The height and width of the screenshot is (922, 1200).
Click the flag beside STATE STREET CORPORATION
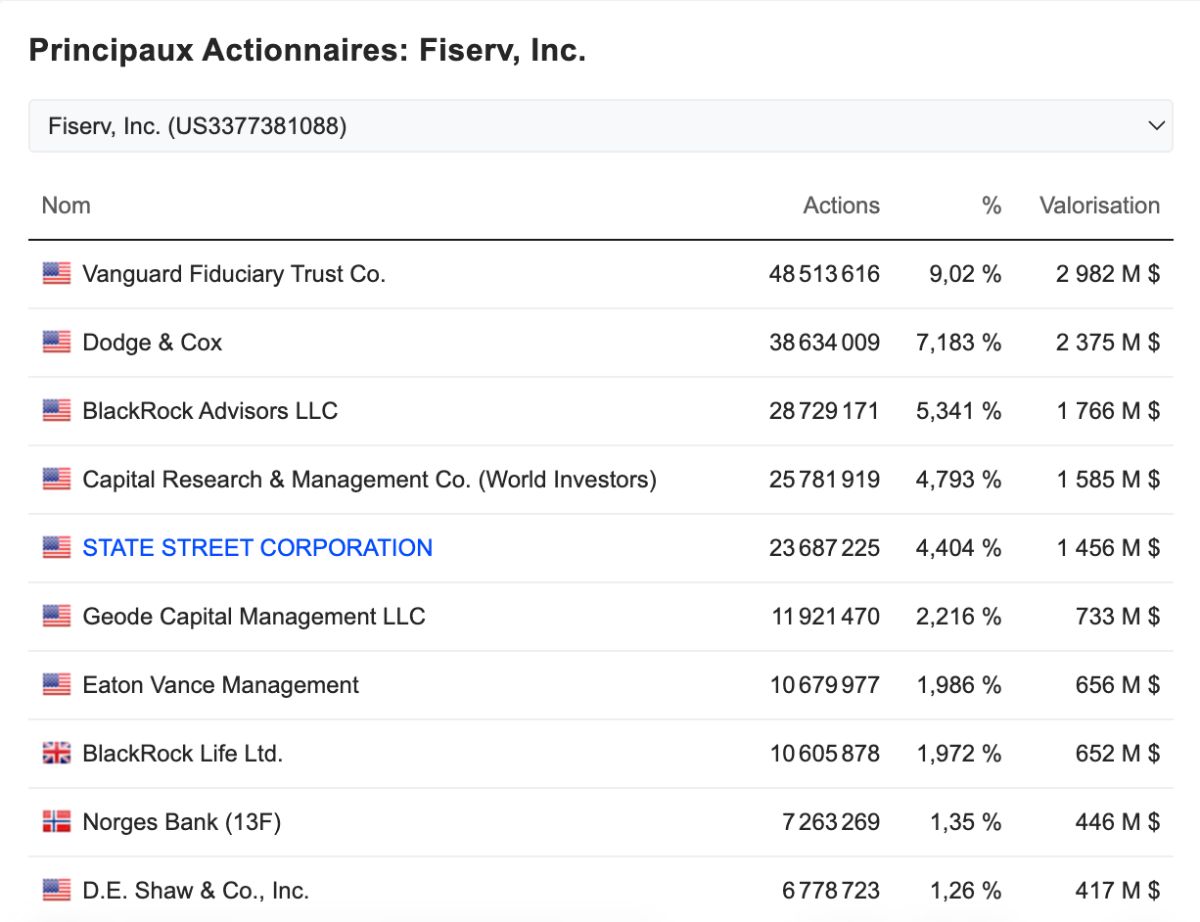click(57, 548)
